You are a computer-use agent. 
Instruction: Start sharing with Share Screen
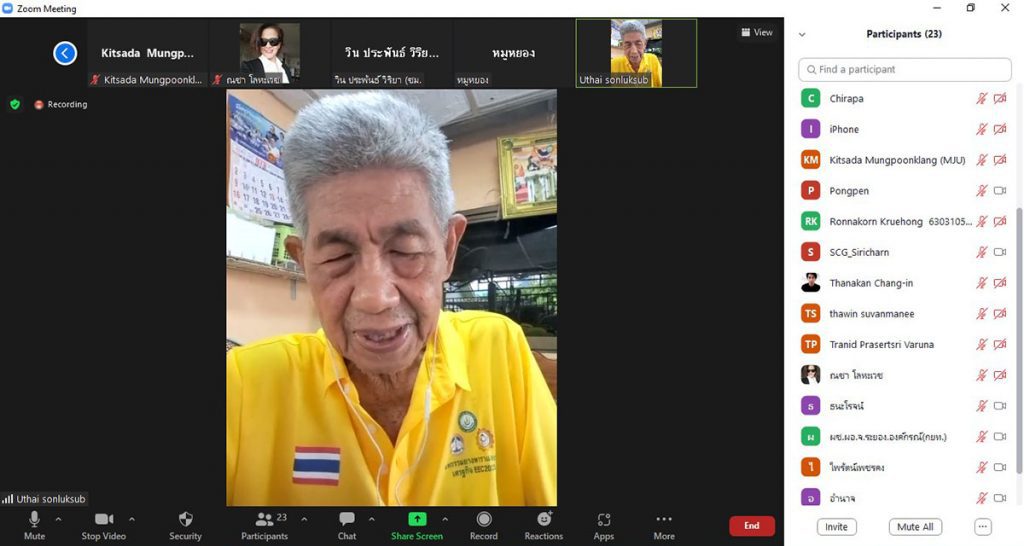[417, 519]
